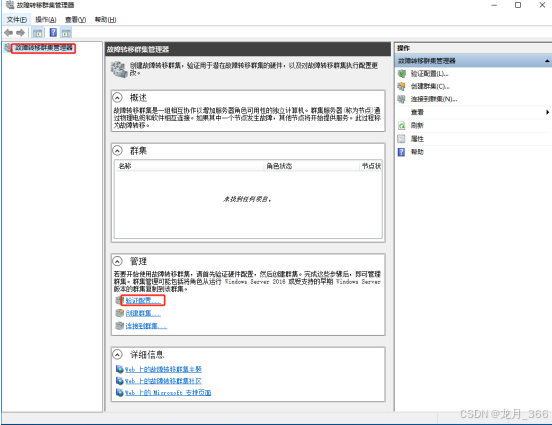Click the Back arrow toolbar icon
This screenshot has width=552, height=425.
[8, 33]
